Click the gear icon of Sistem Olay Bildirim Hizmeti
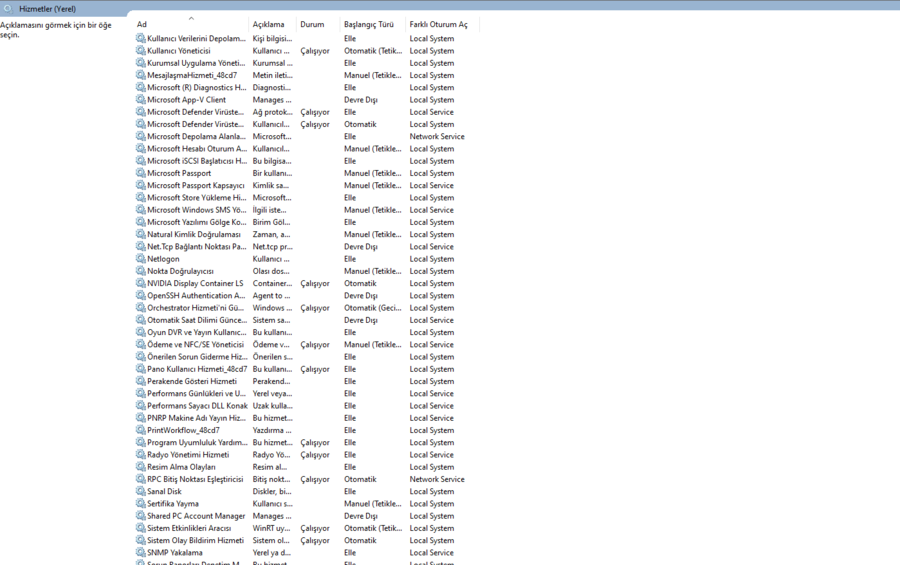 (141, 540)
